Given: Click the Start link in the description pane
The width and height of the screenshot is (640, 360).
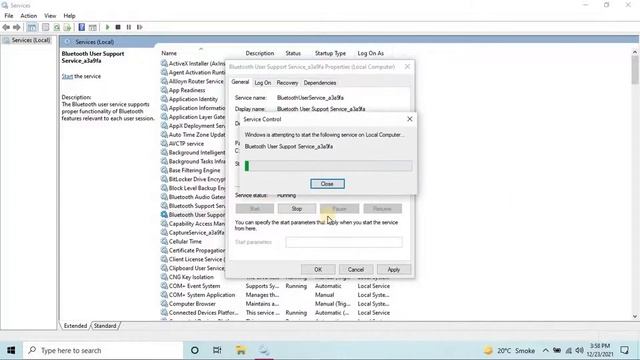Looking at the screenshot, I should tap(67, 76).
